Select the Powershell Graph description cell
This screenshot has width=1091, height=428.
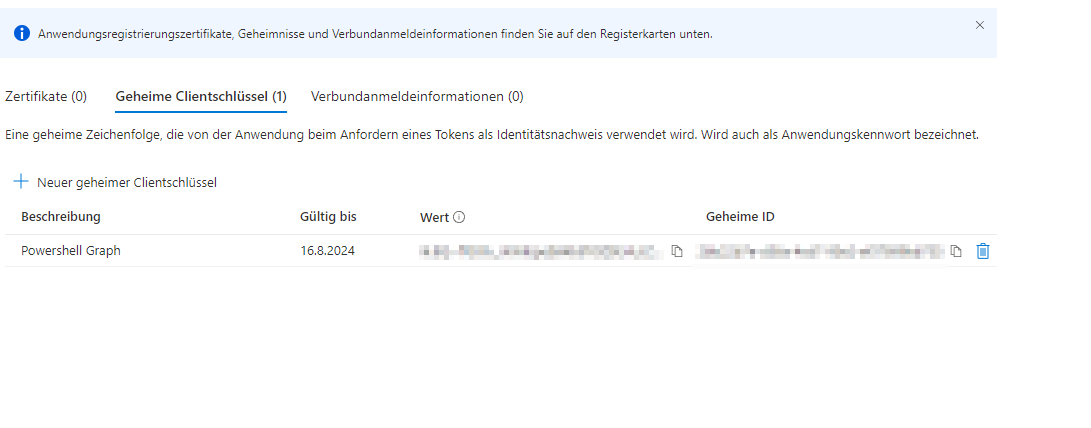pyautogui.click(x=71, y=251)
